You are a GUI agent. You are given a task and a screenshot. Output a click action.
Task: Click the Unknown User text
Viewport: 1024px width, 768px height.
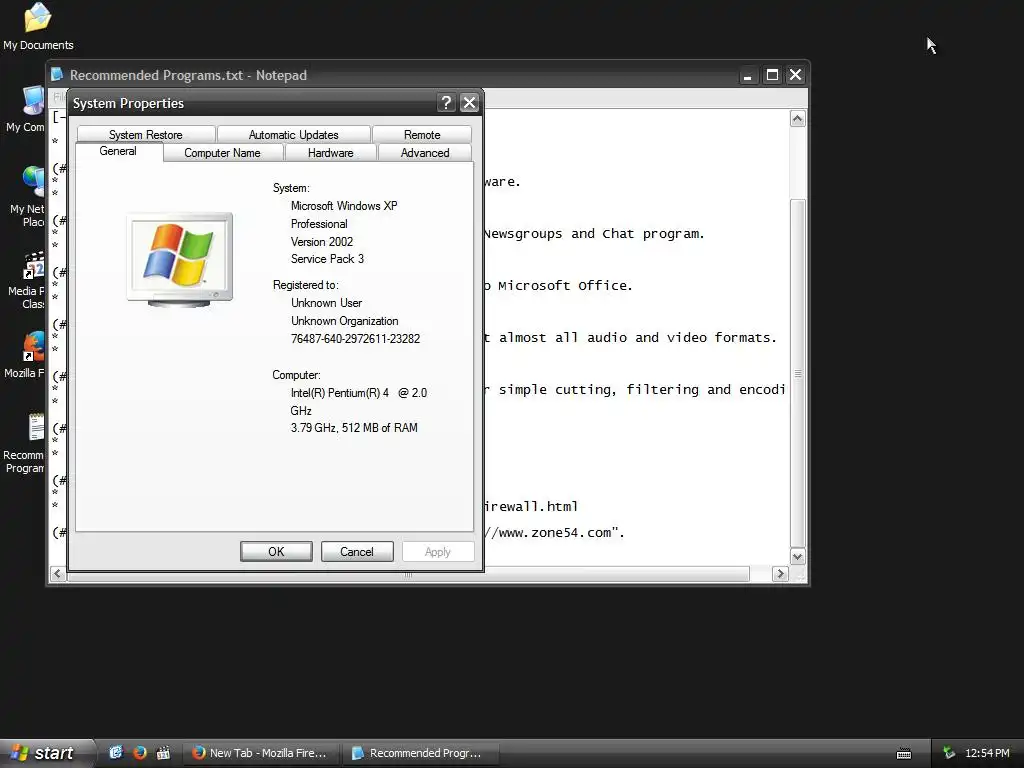point(326,303)
